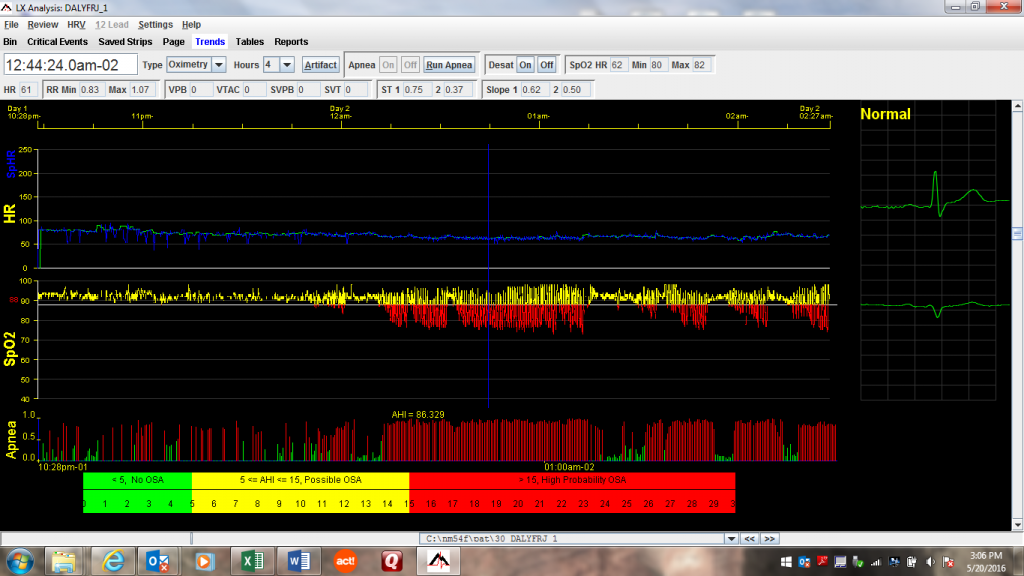1024x576 pixels.
Task: Click the horizontal scrollbar thumb at bottom
Action: pos(191,539)
